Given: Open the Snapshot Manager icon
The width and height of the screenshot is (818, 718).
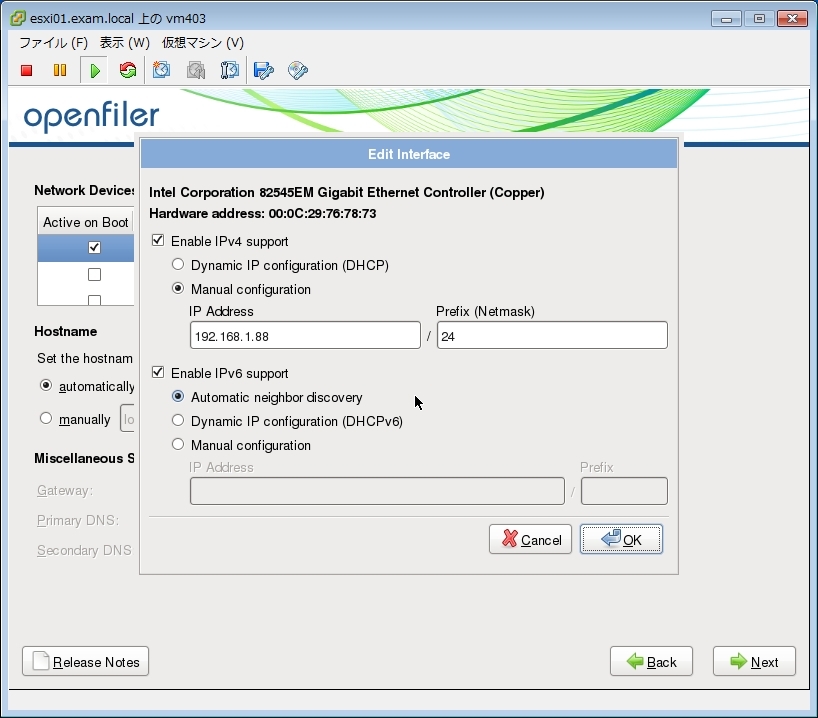Looking at the screenshot, I should pyautogui.click(x=230, y=70).
